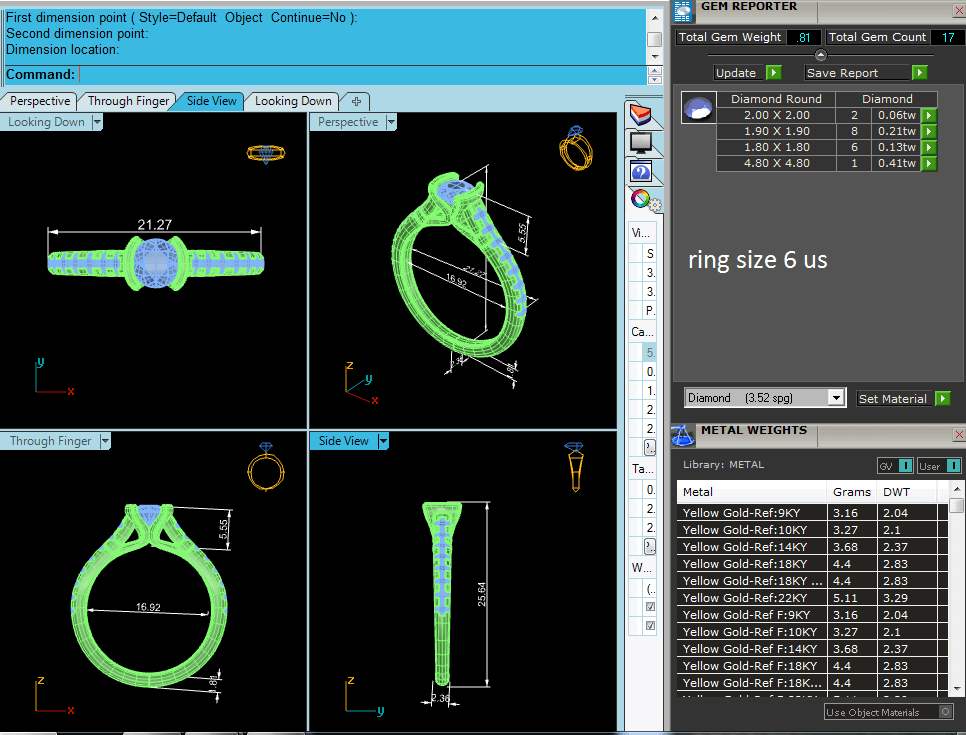Enable Use Object Materials option
The image size is (966, 735).
click(943, 712)
